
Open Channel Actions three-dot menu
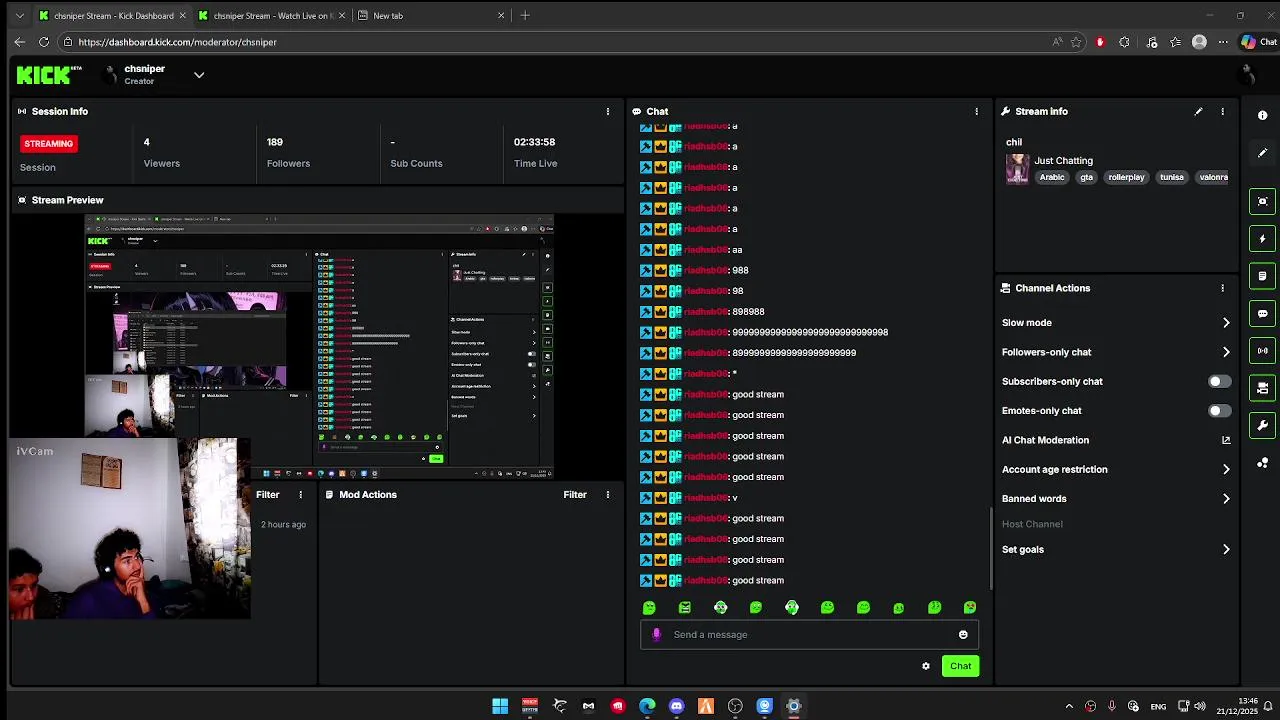tap(1222, 288)
